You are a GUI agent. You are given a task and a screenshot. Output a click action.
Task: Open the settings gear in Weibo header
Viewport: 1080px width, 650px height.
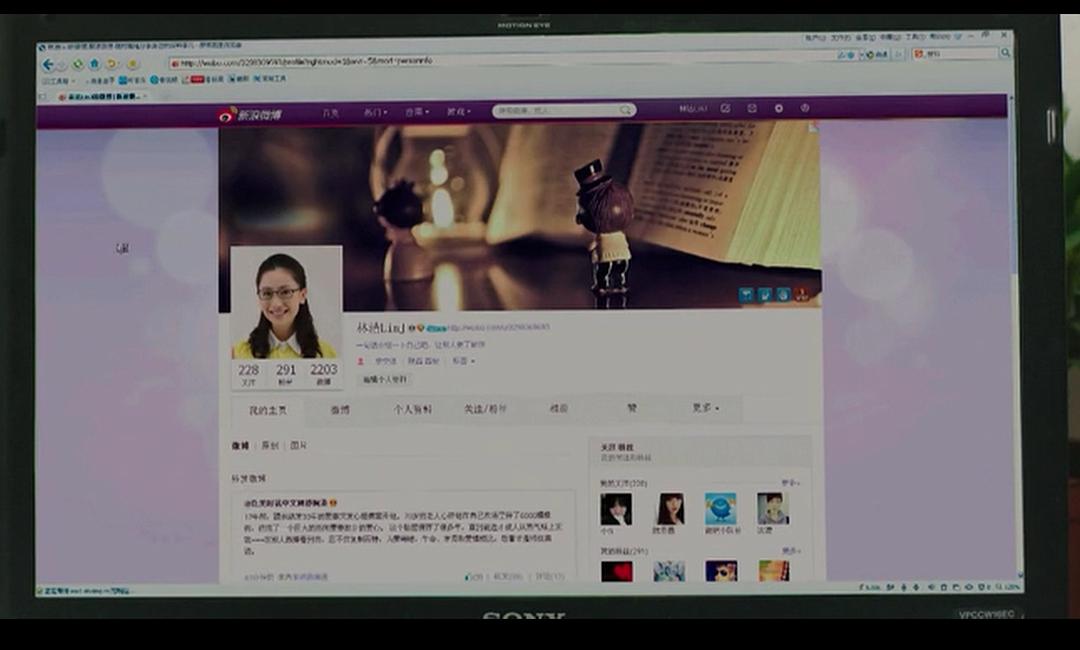click(779, 109)
